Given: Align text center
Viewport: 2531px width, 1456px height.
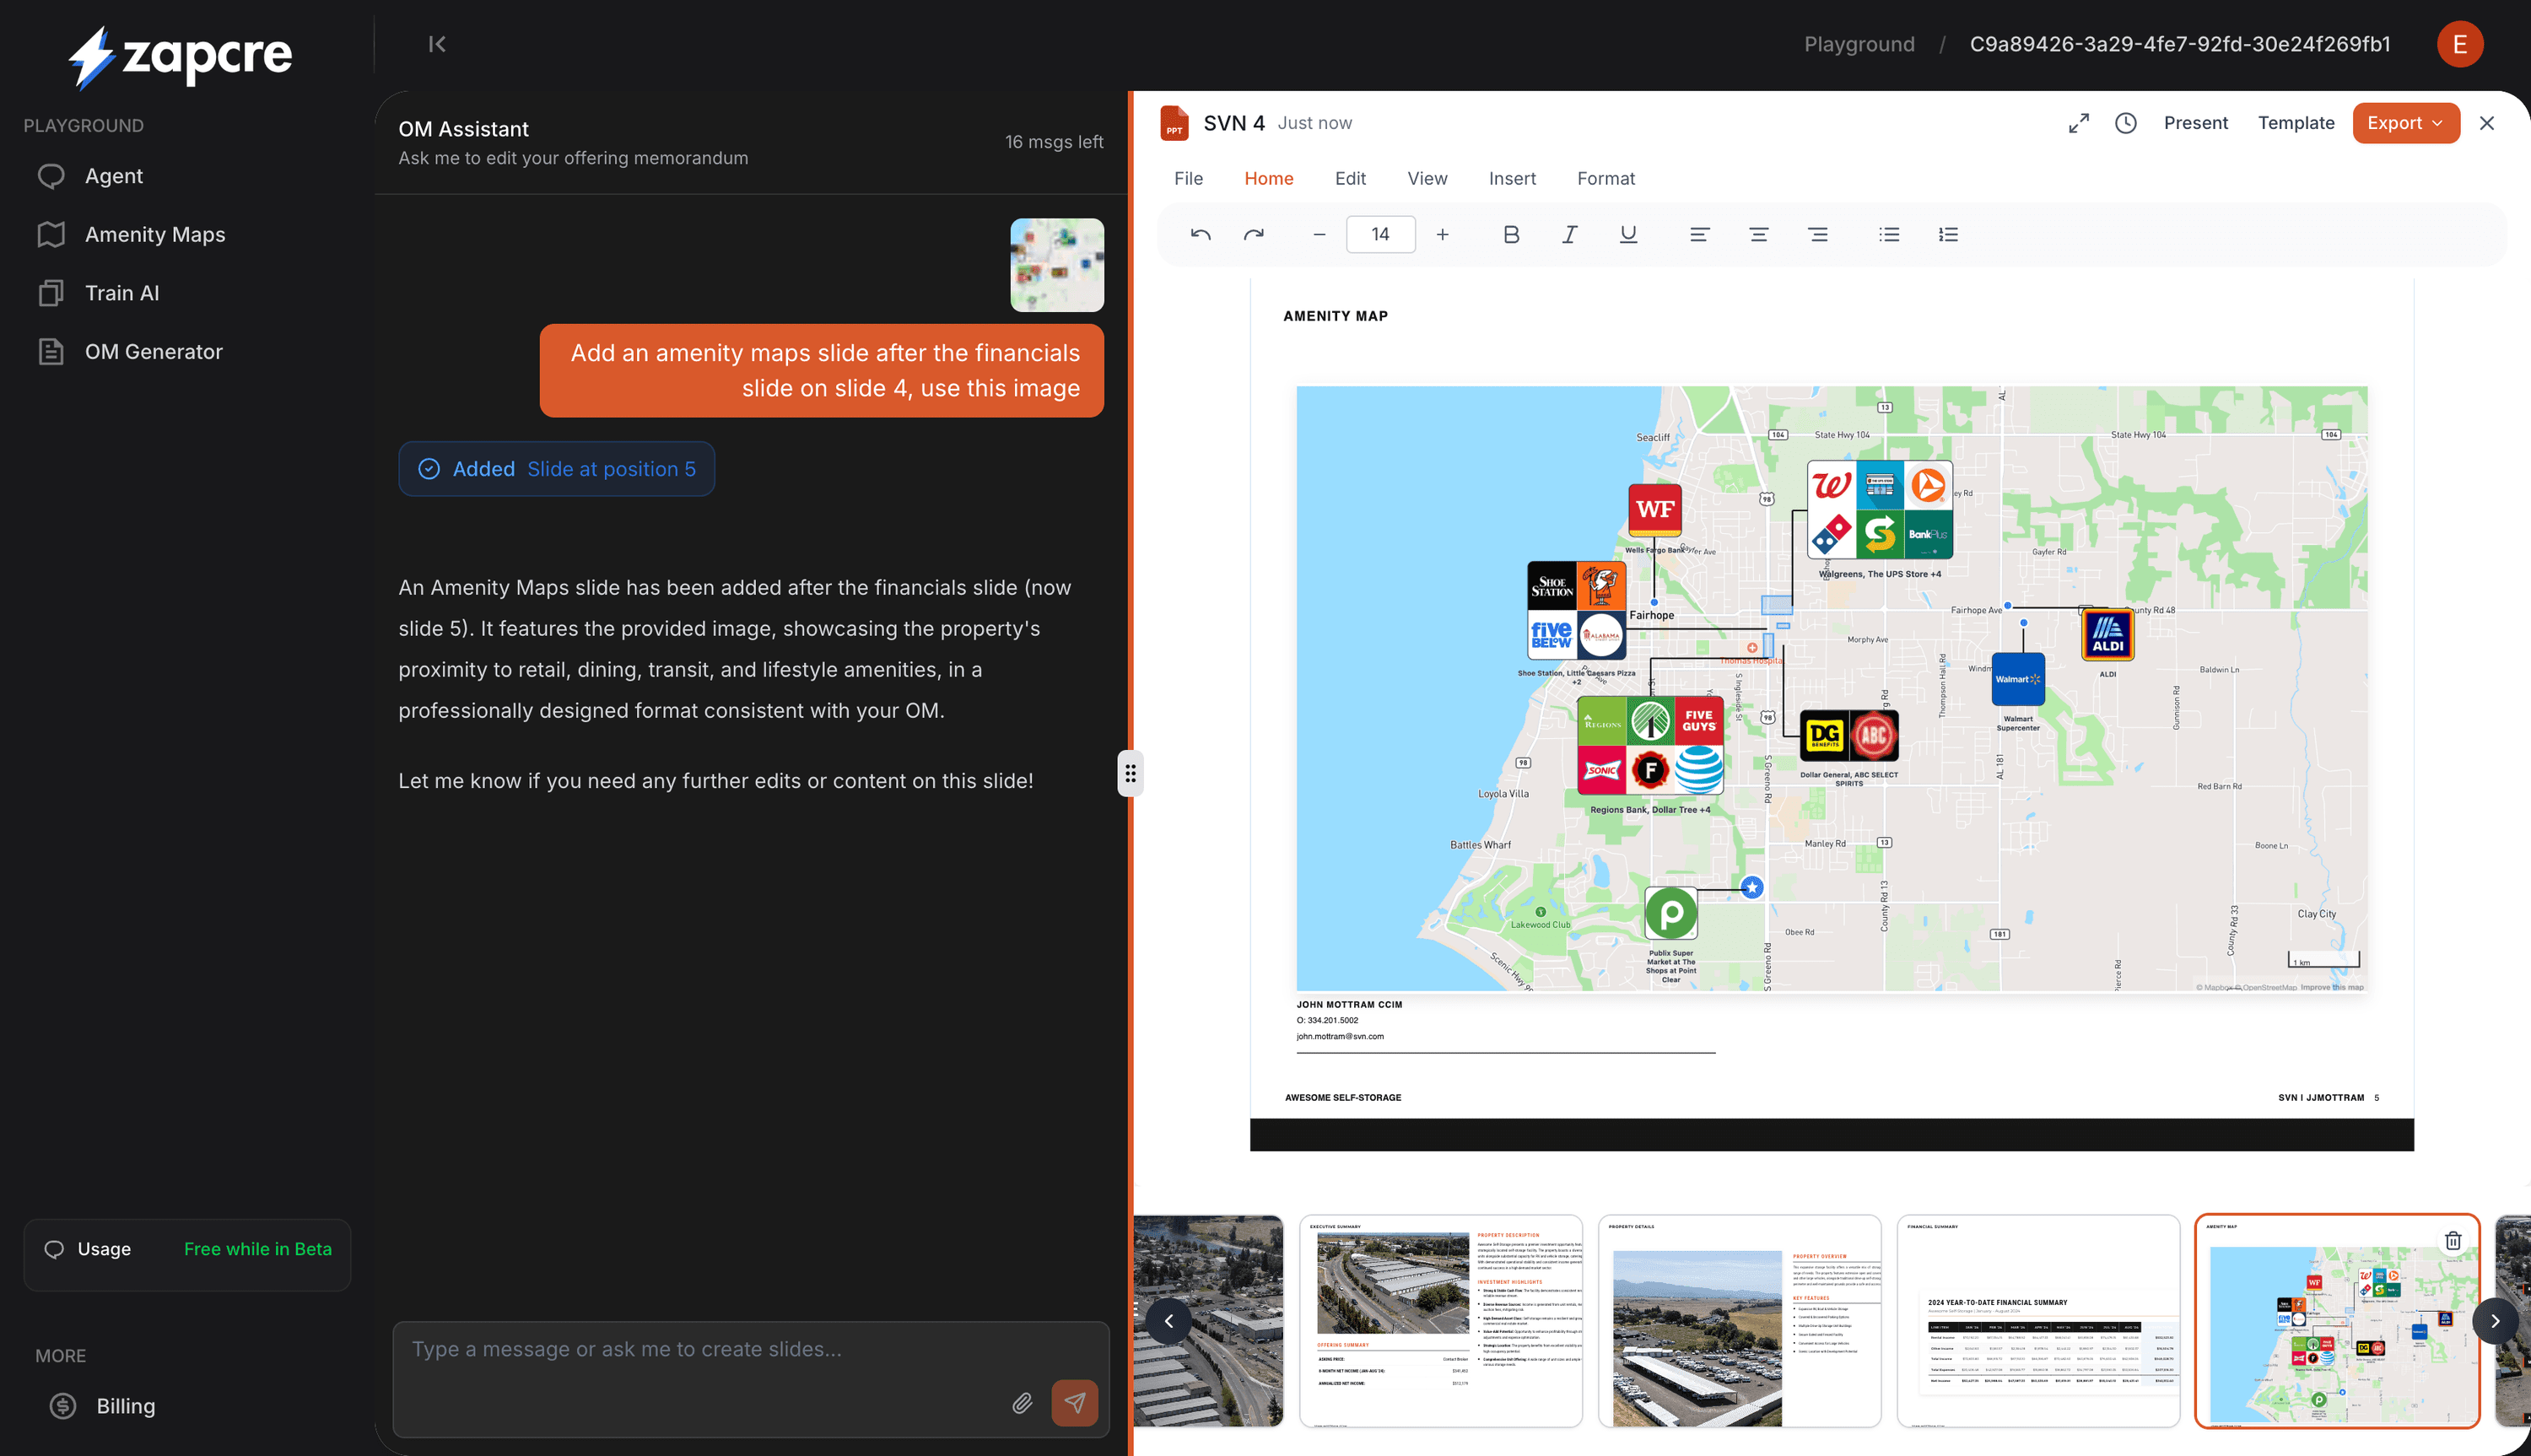Looking at the screenshot, I should pos(1758,234).
